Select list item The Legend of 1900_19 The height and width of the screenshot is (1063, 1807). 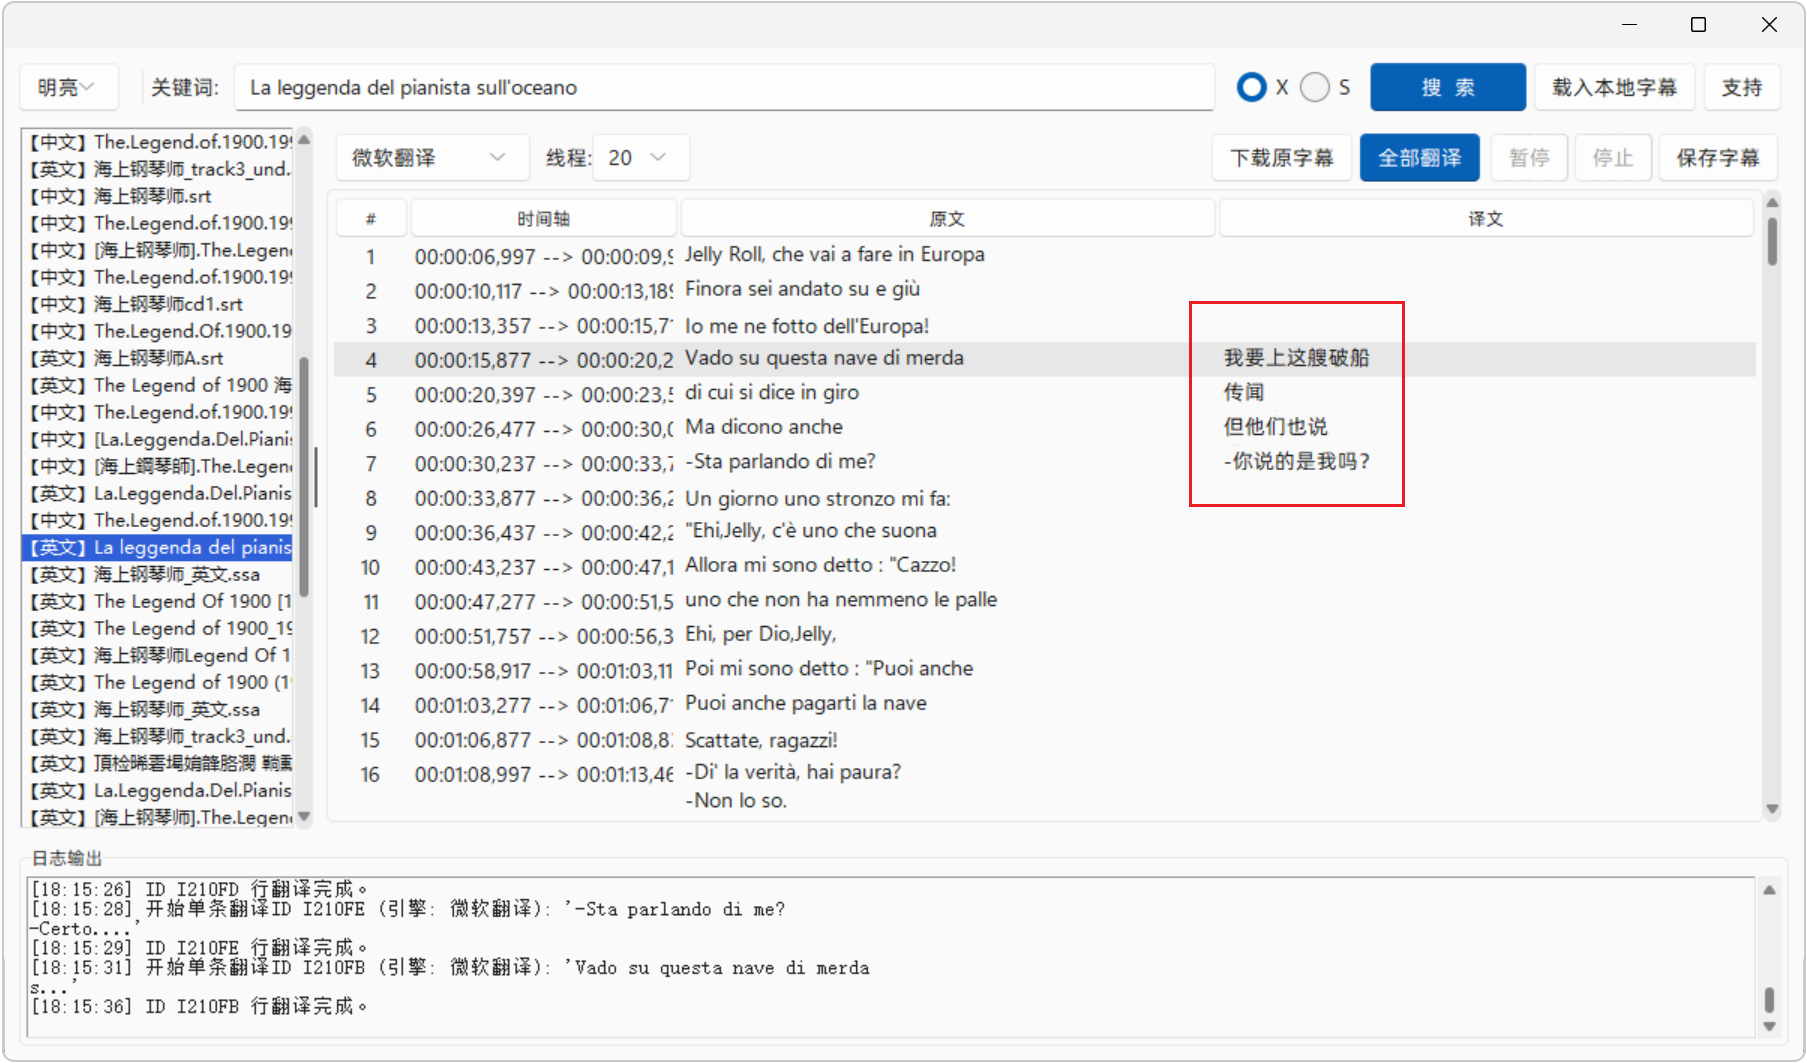[158, 628]
